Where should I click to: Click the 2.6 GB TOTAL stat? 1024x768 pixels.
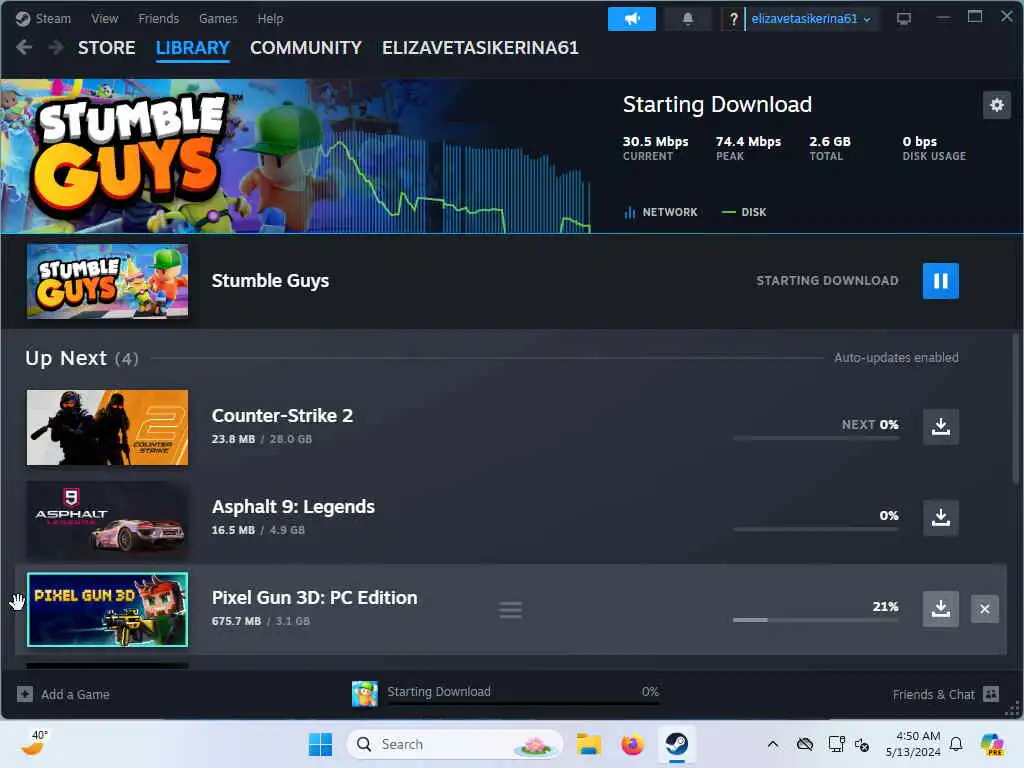point(829,148)
